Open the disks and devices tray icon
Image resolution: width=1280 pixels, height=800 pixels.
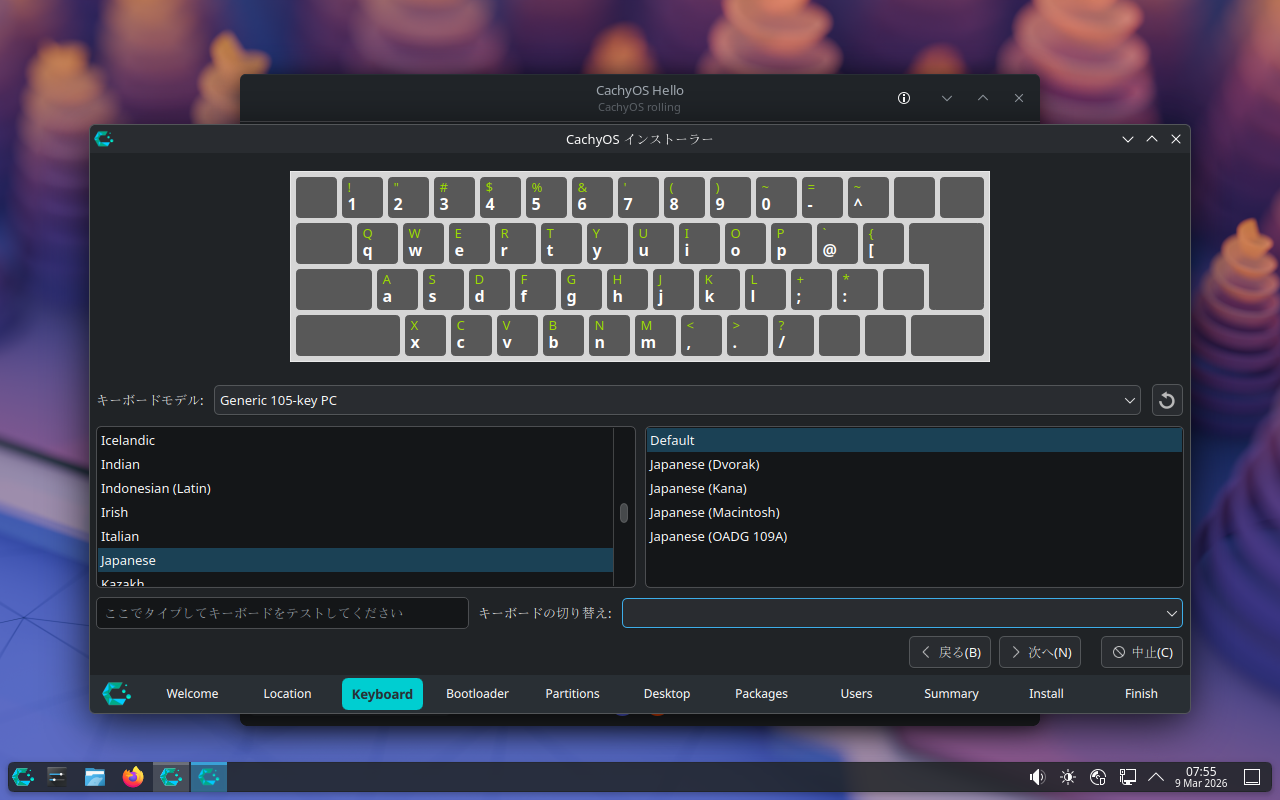1098,777
